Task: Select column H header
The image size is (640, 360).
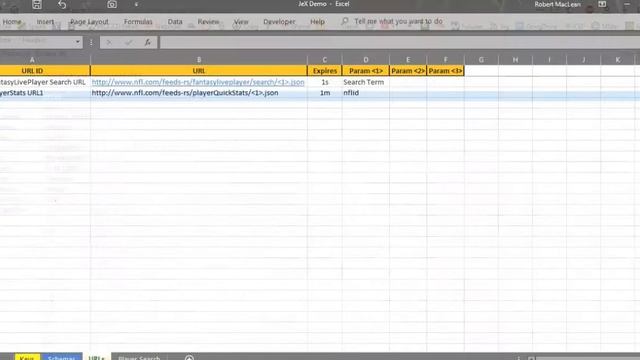Action: click(515, 60)
